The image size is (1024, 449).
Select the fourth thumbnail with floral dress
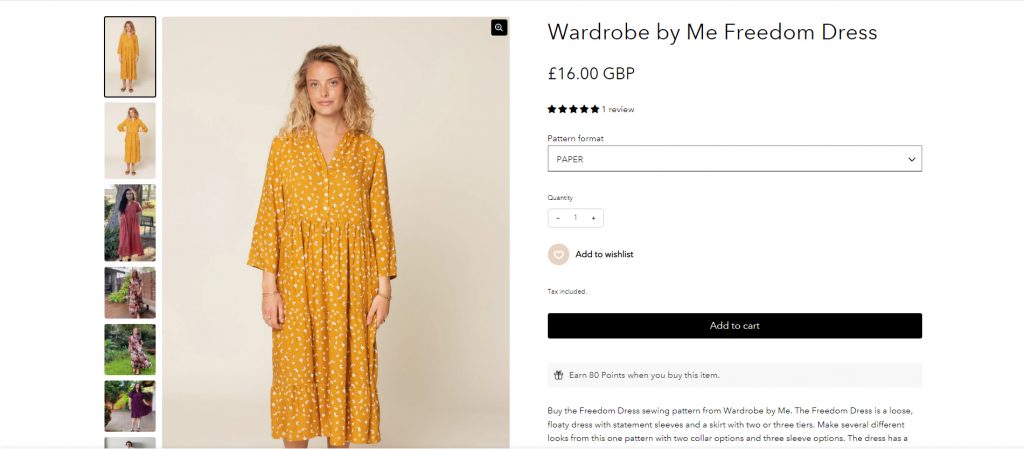[x=130, y=292]
